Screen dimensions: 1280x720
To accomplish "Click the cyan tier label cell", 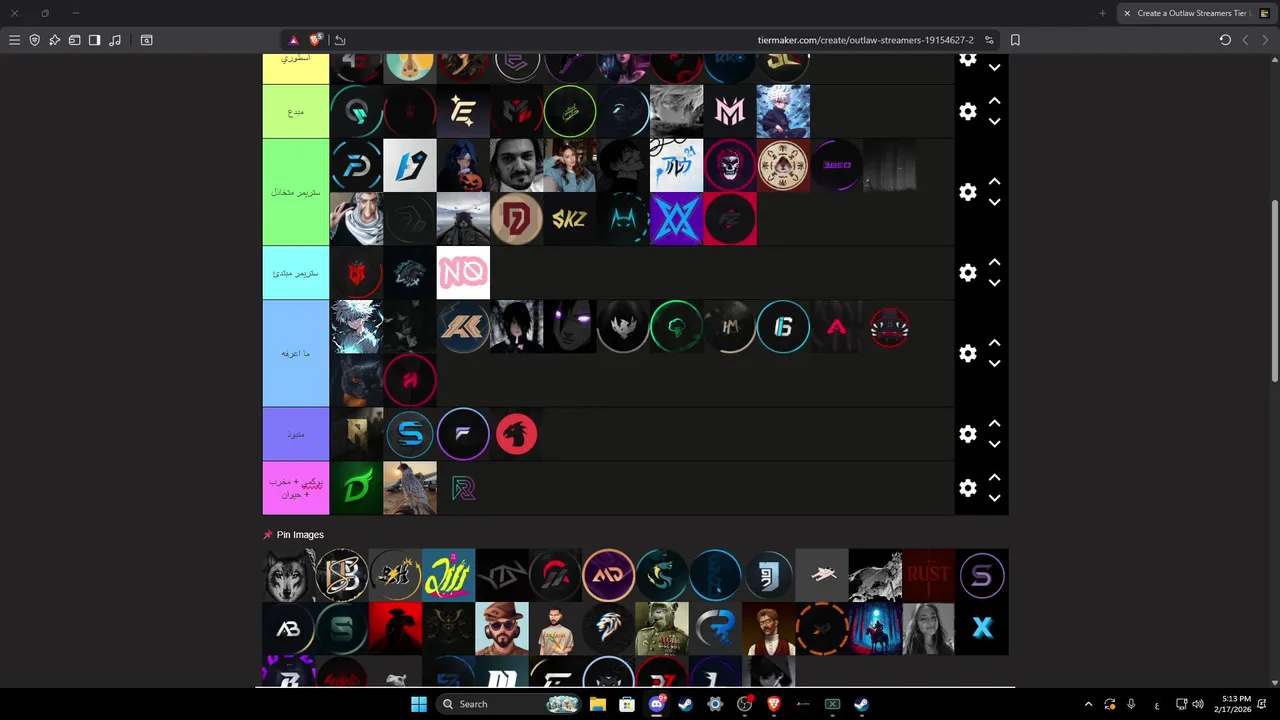I will (296, 273).
